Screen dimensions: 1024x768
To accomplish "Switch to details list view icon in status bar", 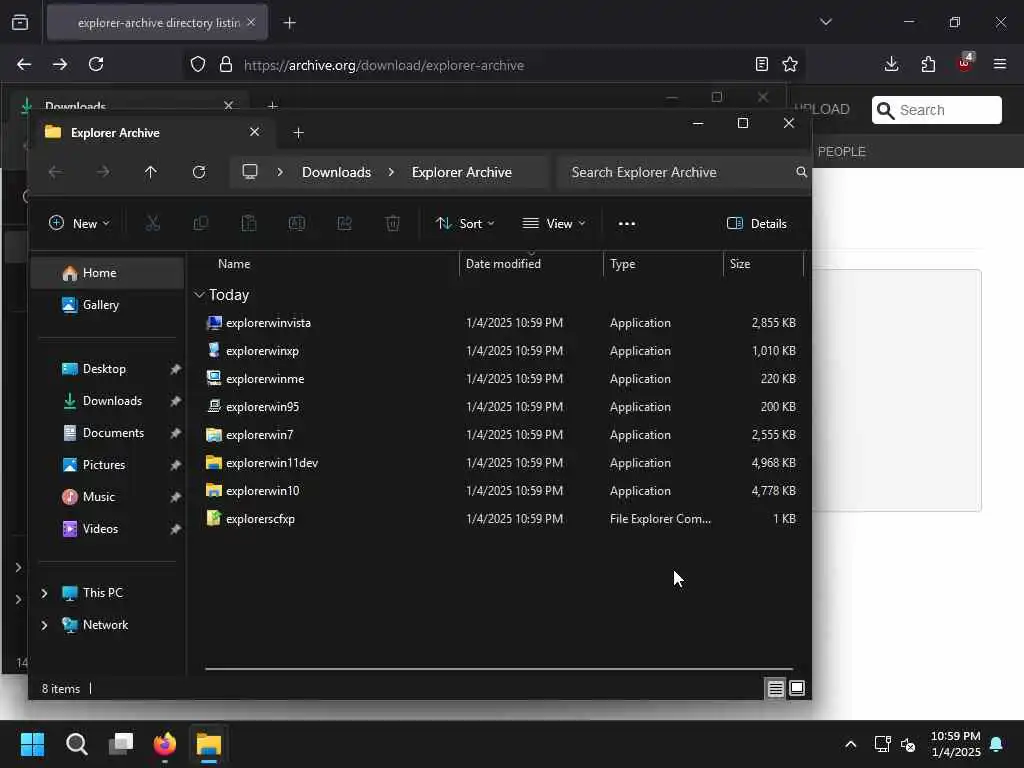I will tap(775, 688).
